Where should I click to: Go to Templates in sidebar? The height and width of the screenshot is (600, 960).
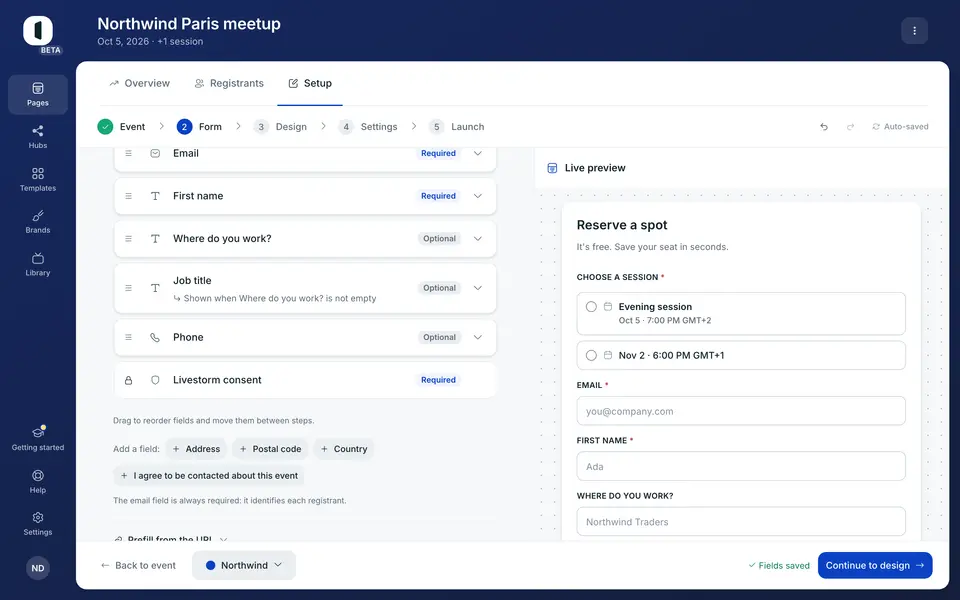(x=38, y=180)
